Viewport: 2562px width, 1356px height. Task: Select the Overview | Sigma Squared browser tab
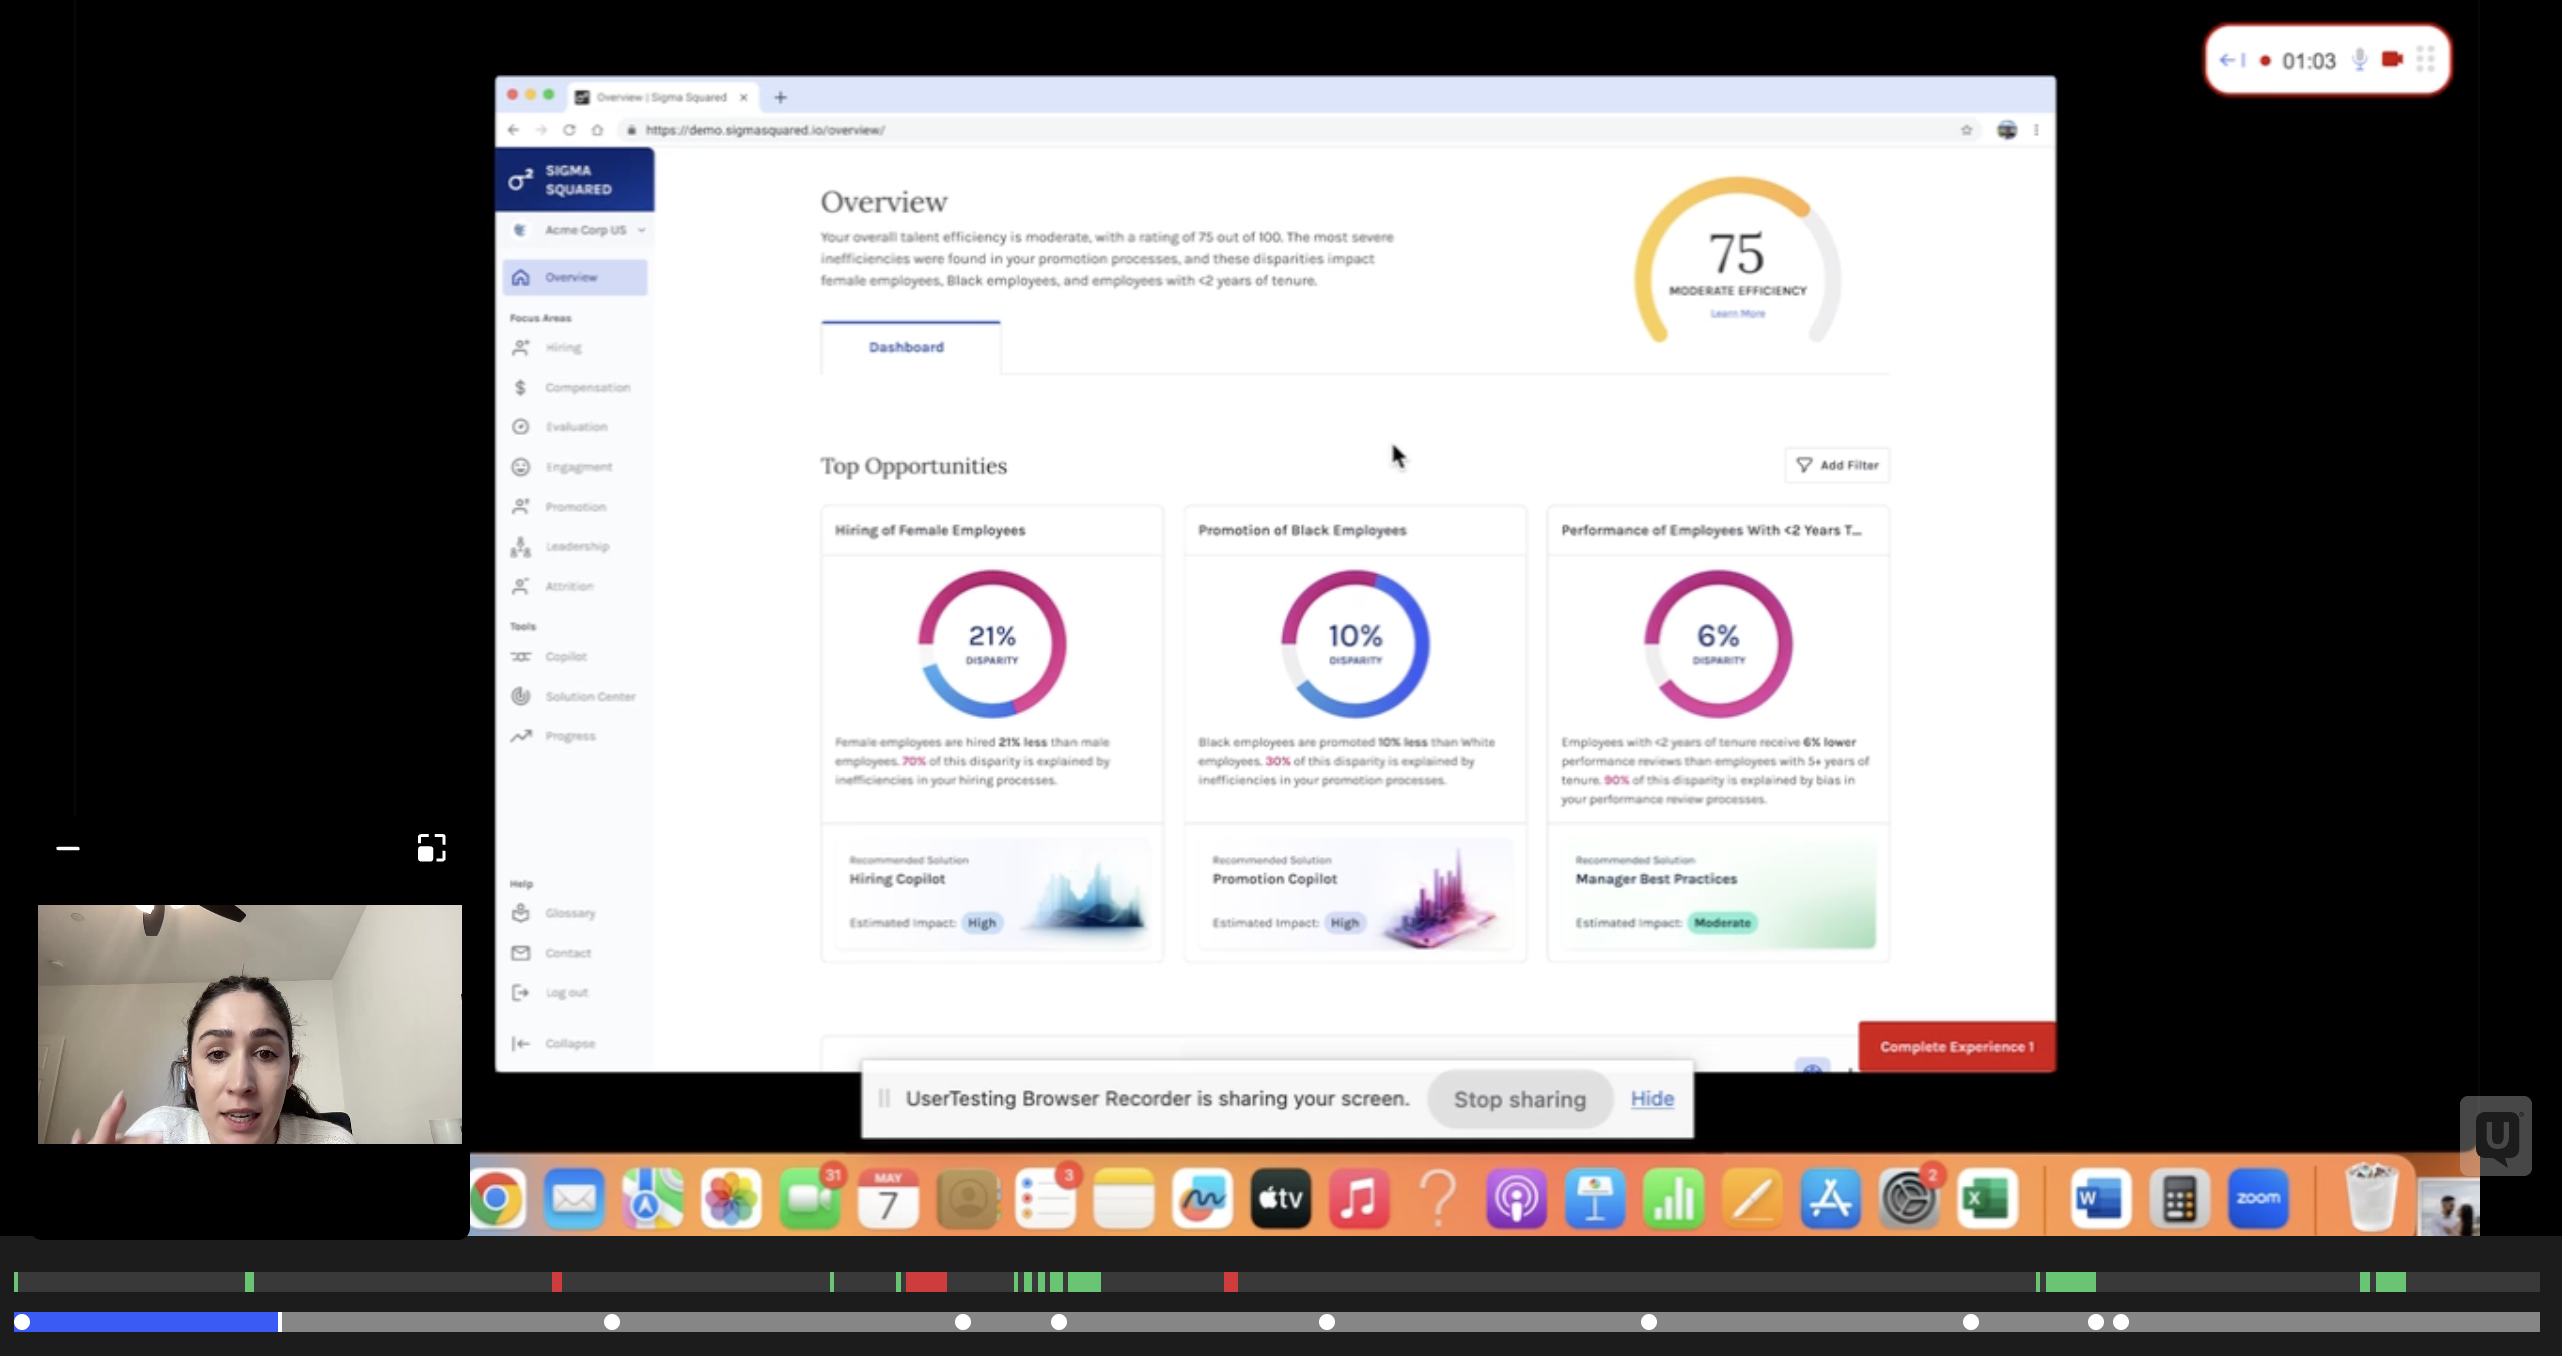coord(661,97)
